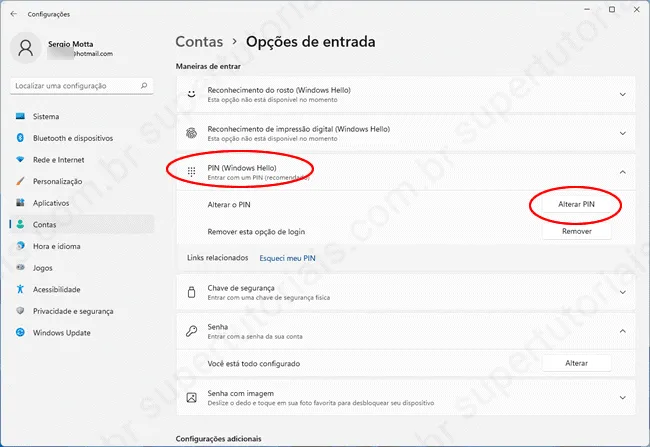
Task: Click the back arrow icon
Action: click(14, 14)
